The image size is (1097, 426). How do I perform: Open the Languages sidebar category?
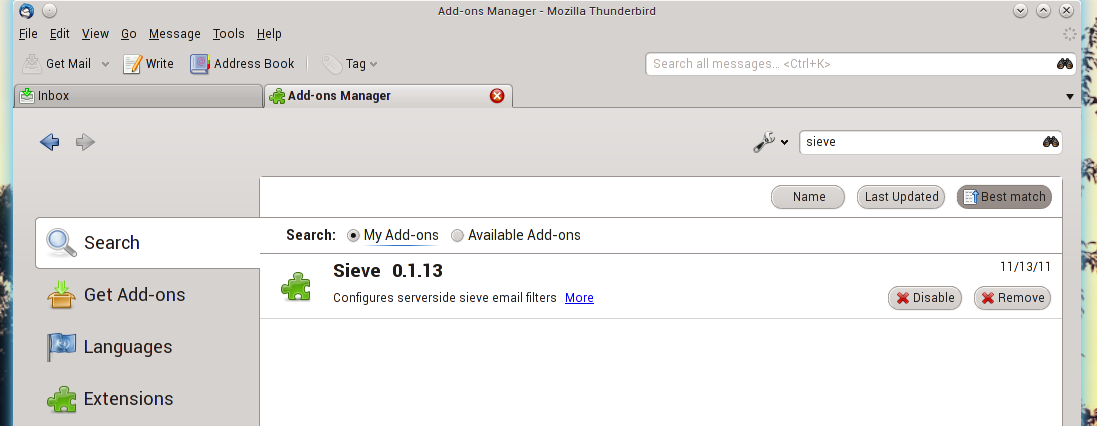coord(127,347)
